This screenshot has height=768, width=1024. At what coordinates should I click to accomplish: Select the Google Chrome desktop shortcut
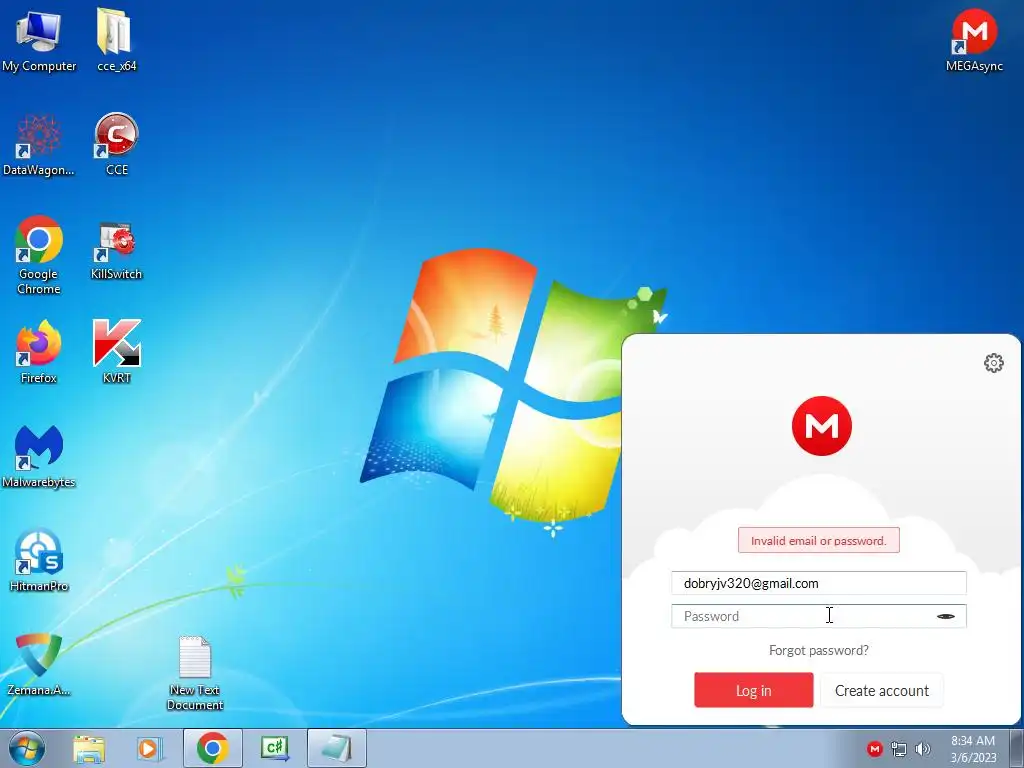coord(39,255)
